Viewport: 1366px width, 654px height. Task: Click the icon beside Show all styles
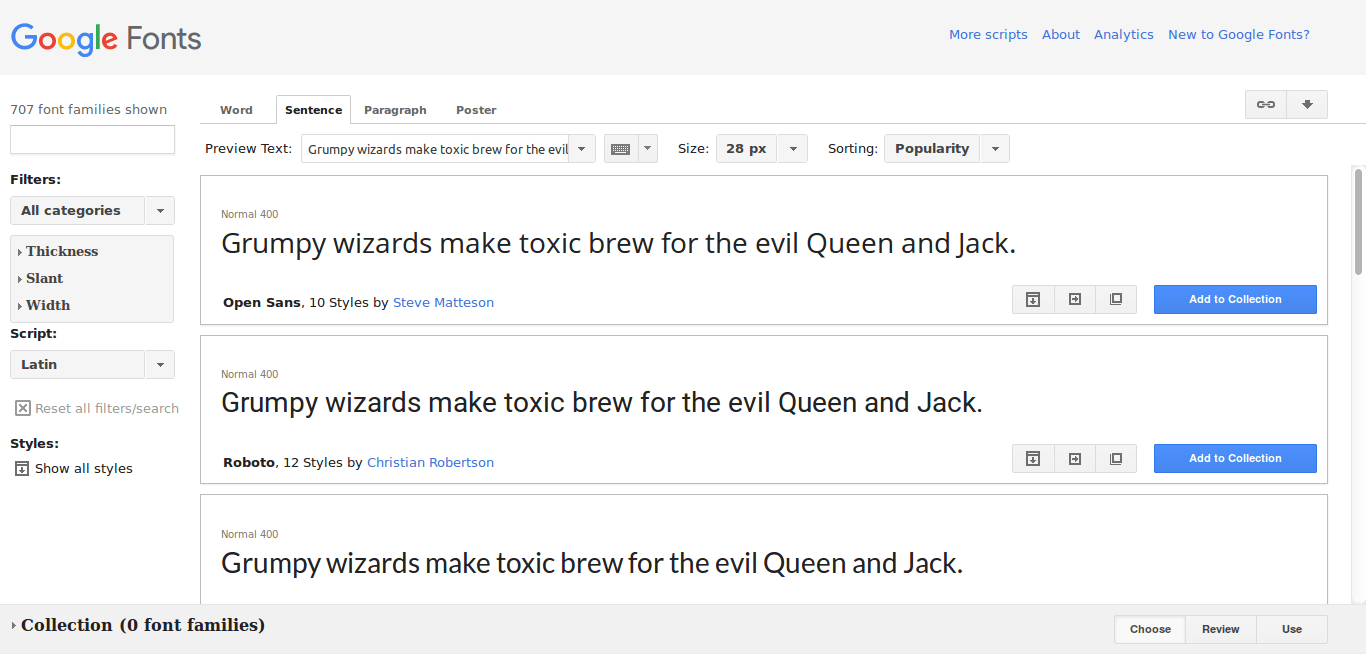(22, 468)
